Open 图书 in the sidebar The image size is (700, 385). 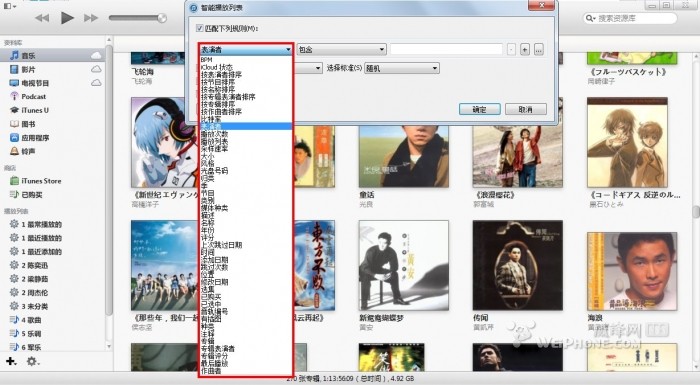28,124
